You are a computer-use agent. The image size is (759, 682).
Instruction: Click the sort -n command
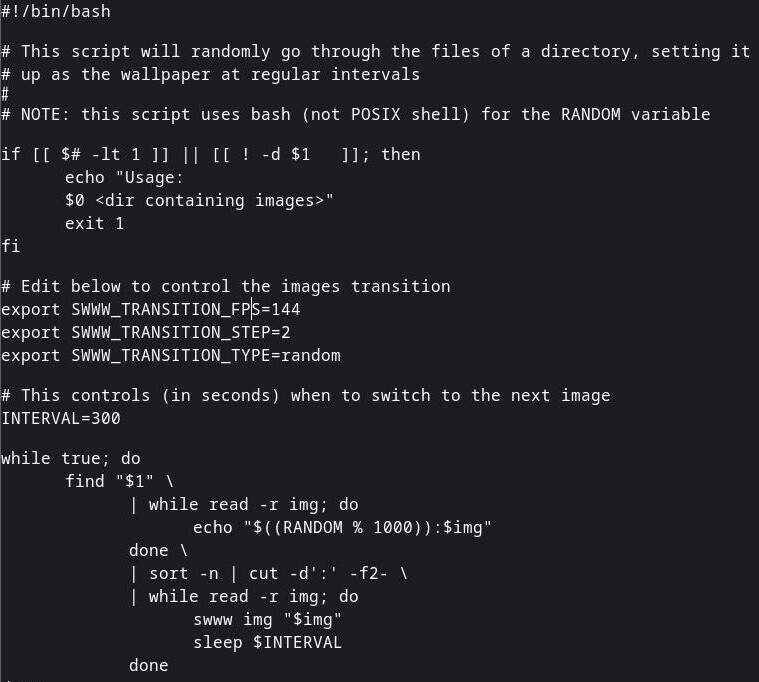coord(183,574)
